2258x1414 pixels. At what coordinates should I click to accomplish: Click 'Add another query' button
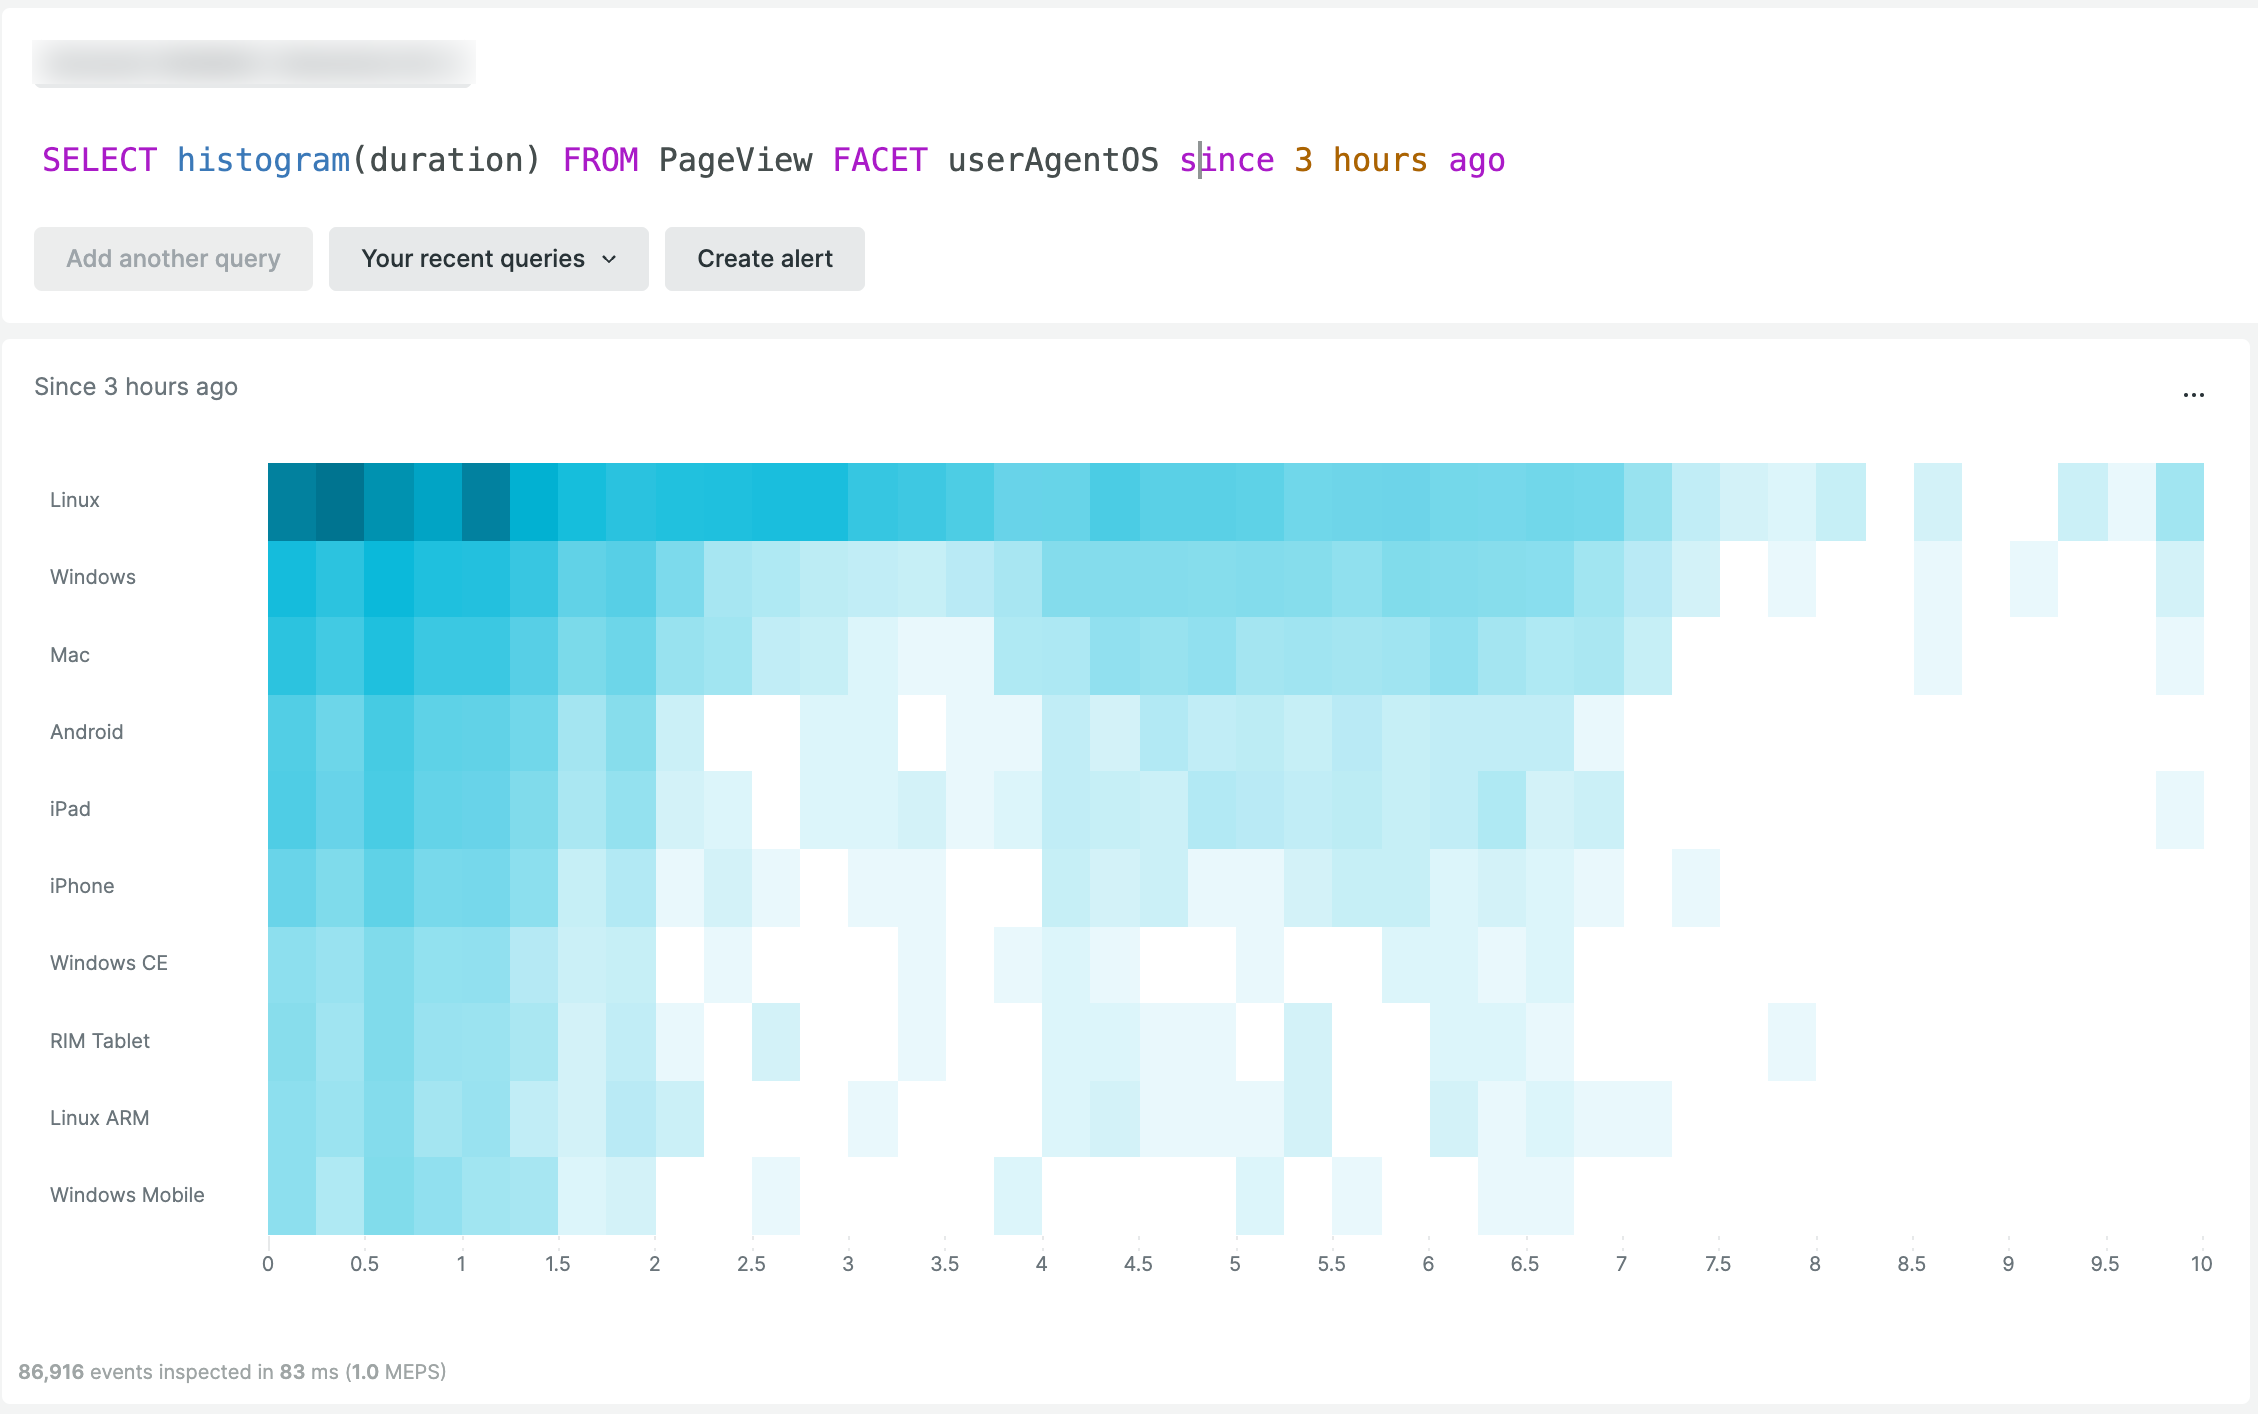(173, 257)
